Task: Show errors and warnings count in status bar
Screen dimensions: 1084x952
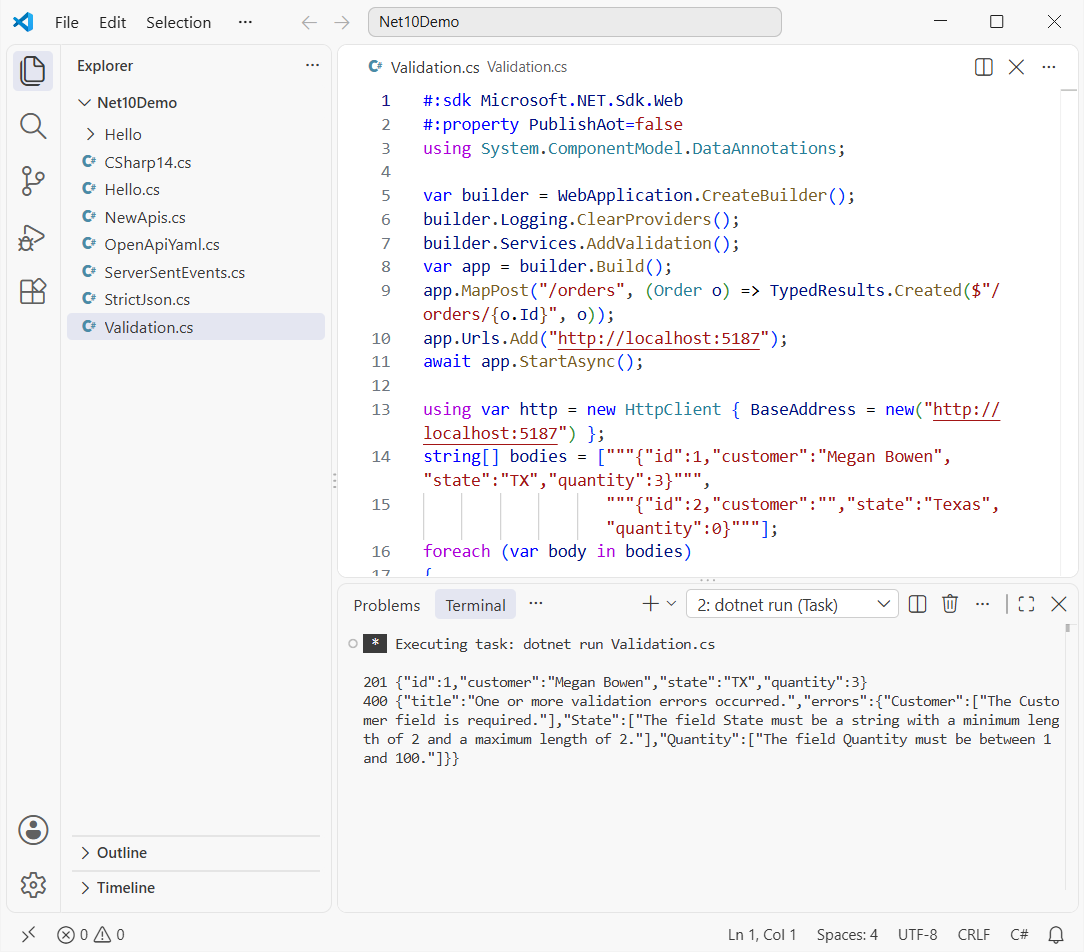Action: click(x=91, y=935)
